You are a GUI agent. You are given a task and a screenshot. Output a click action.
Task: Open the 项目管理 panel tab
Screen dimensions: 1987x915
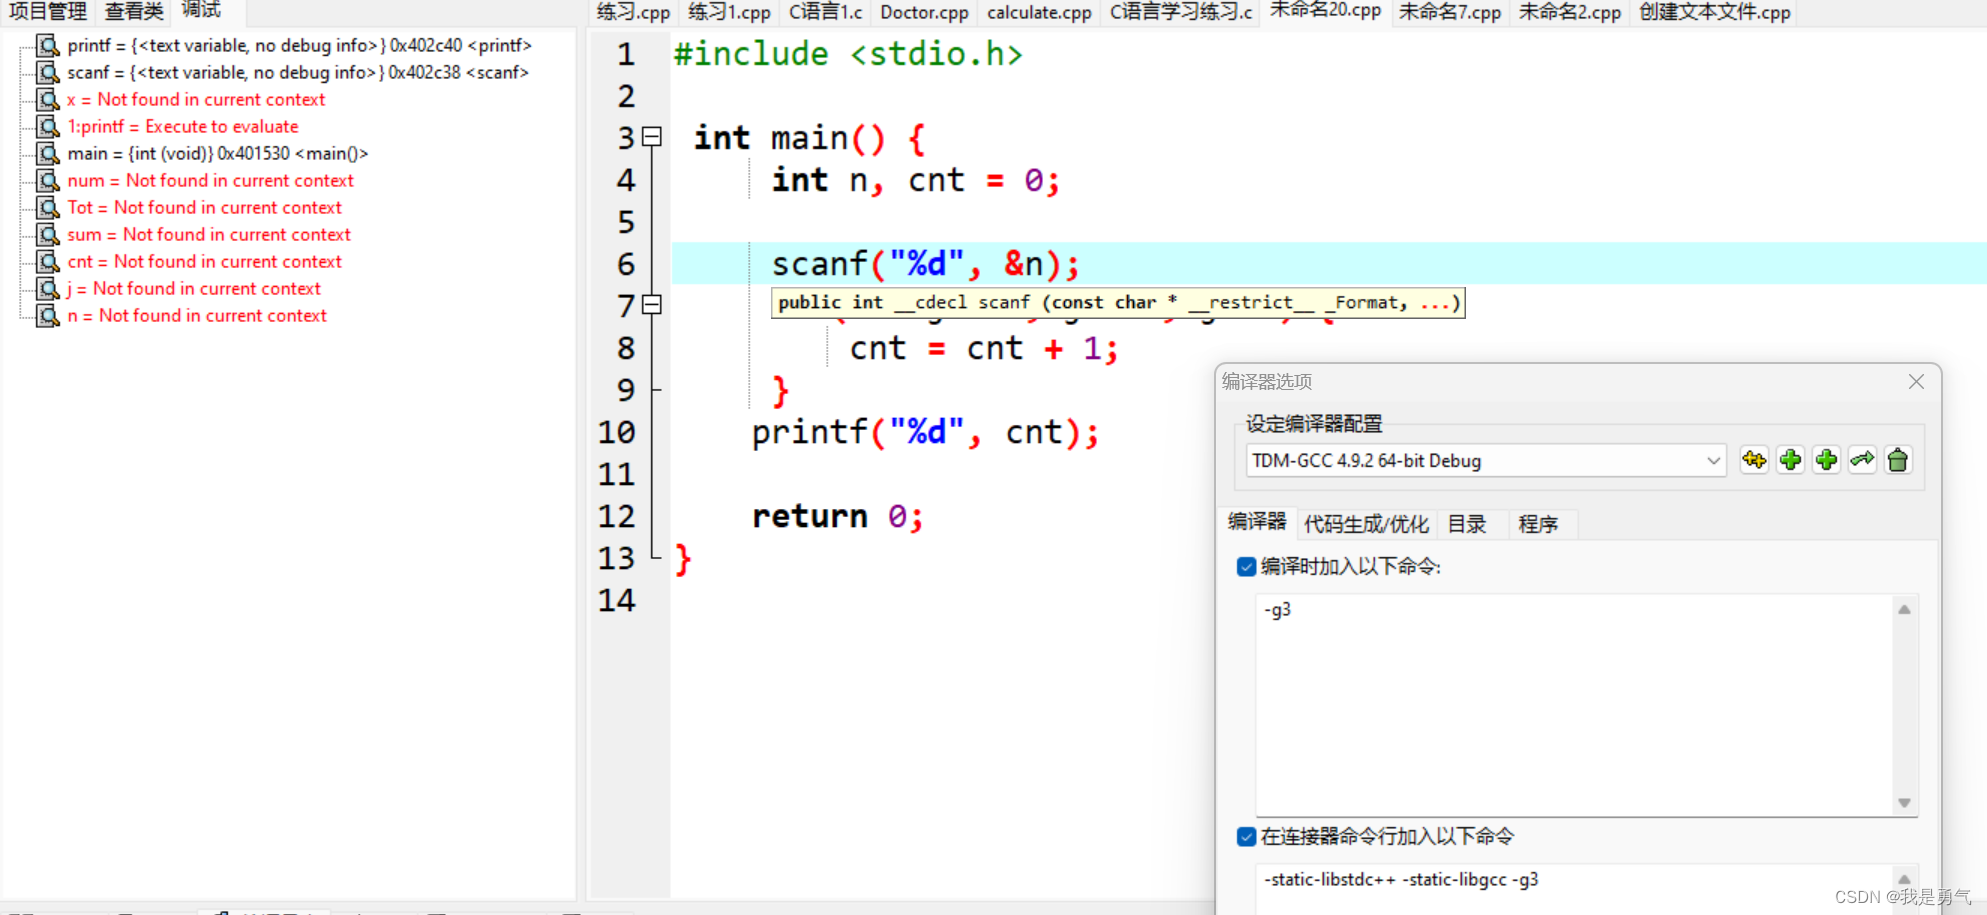click(x=47, y=12)
